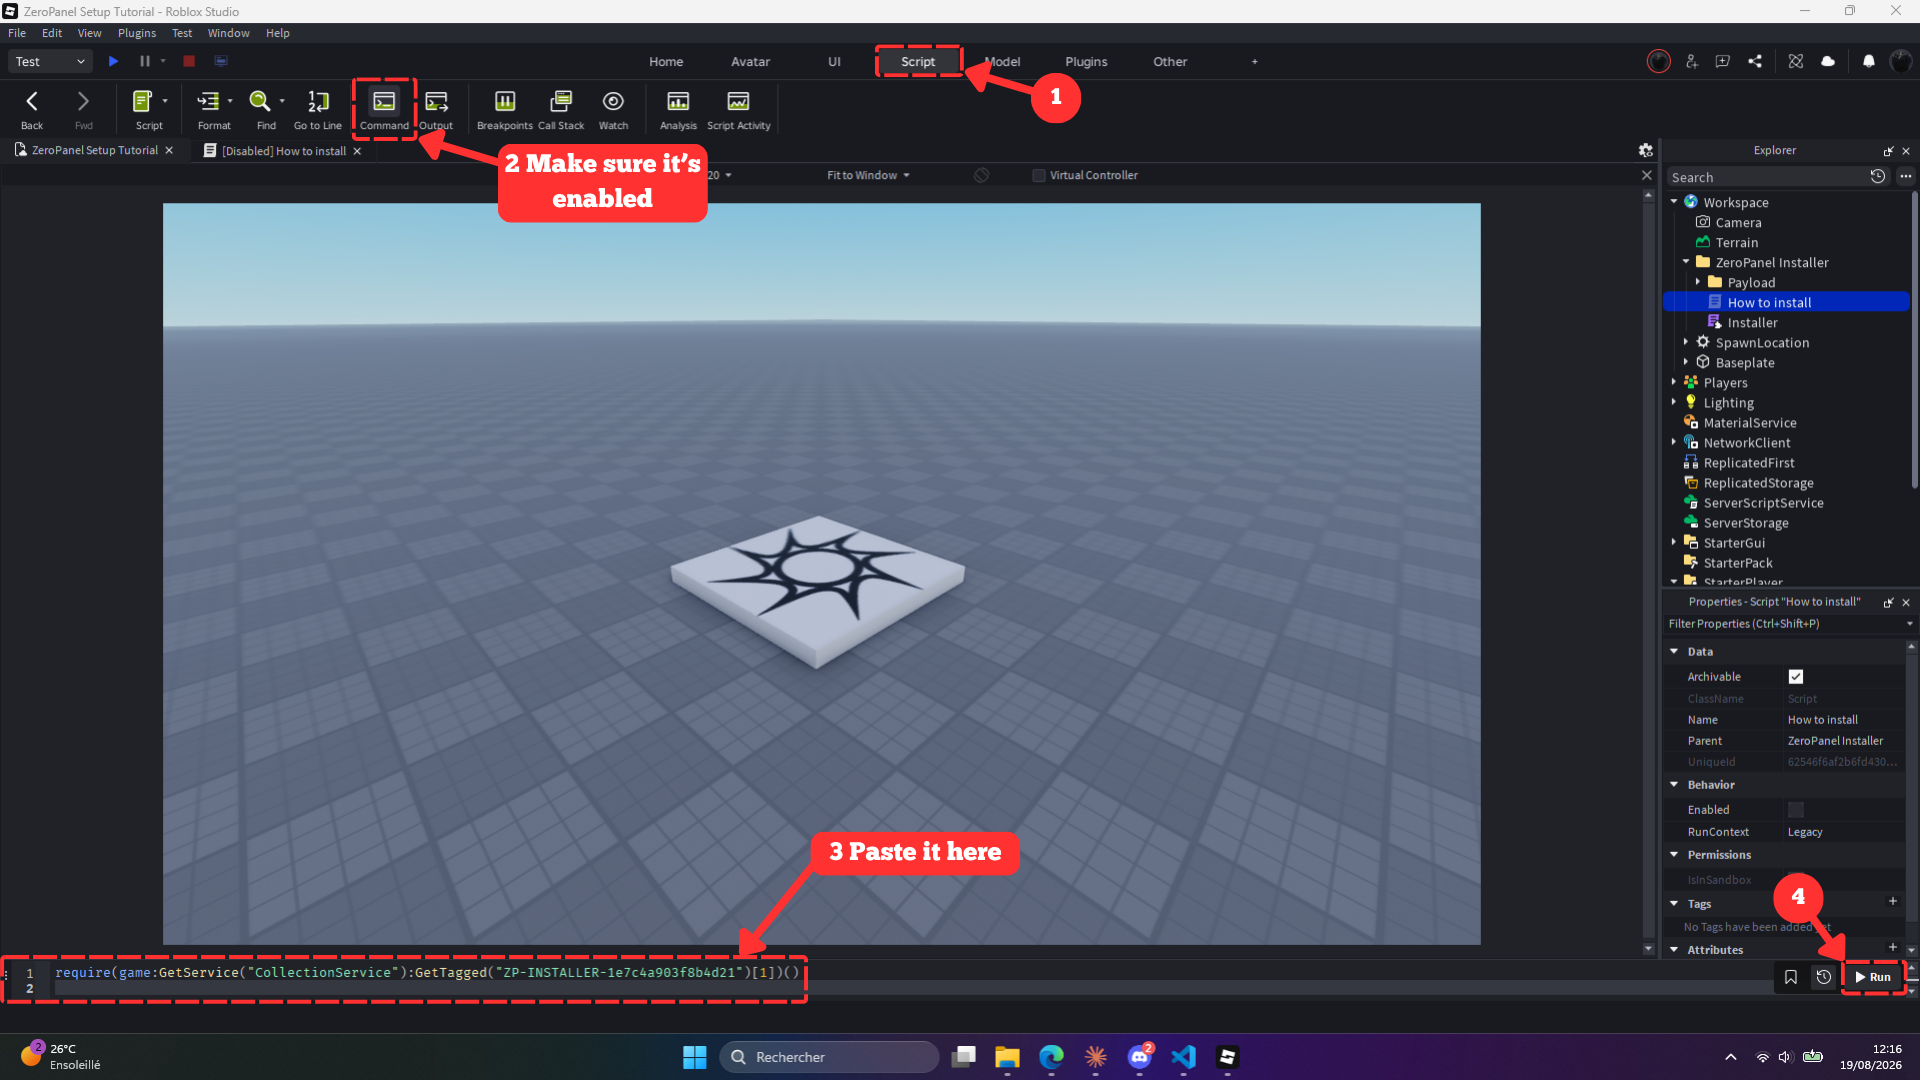
Task: Open the notifications bell icon
Action: (1868, 61)
